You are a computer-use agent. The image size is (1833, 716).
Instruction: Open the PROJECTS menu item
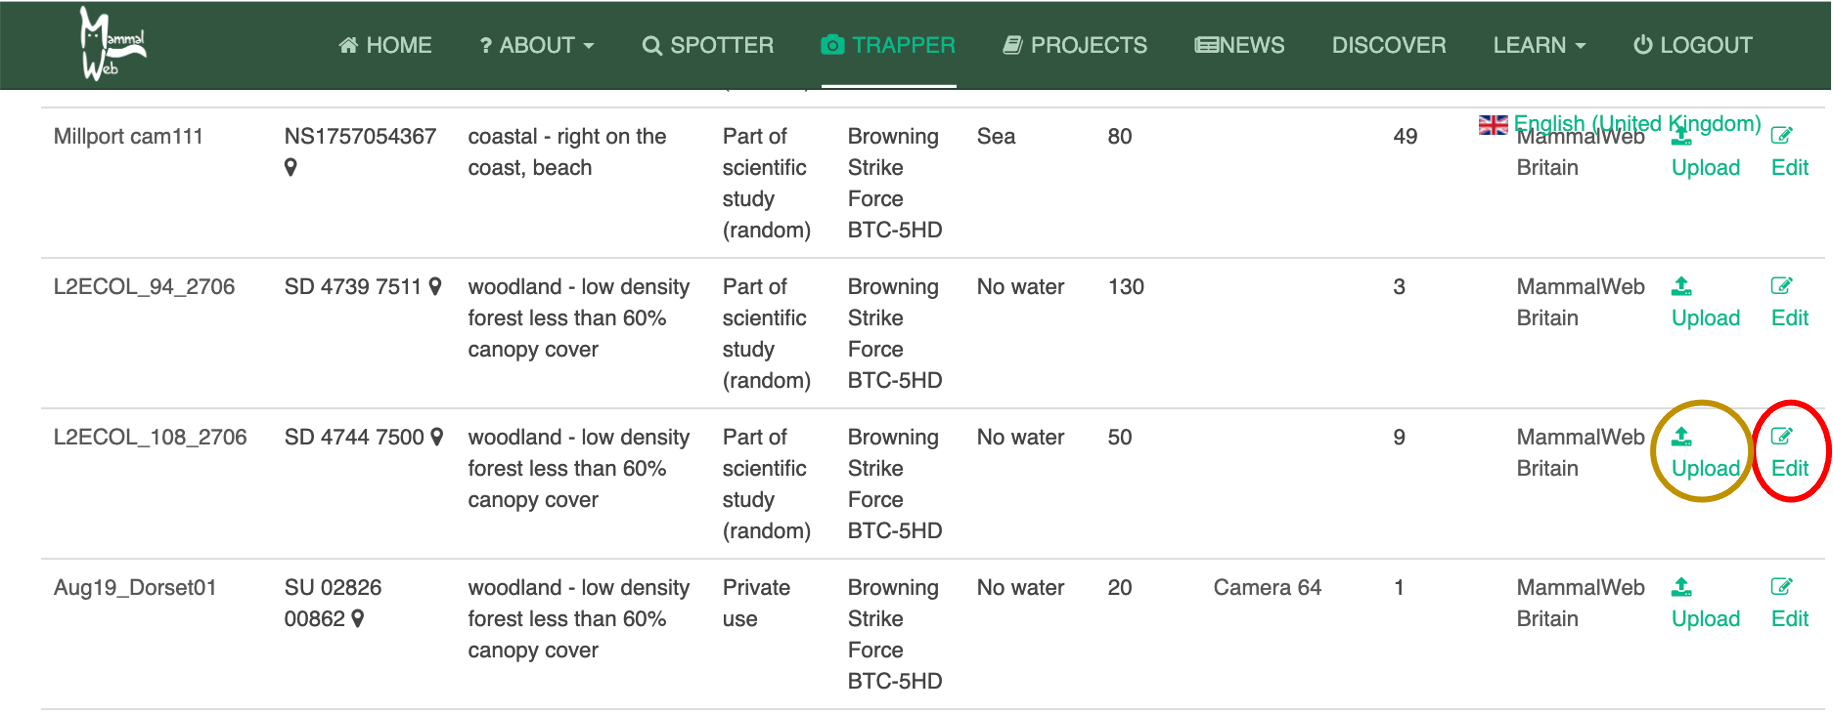[x=1075, y=45]
